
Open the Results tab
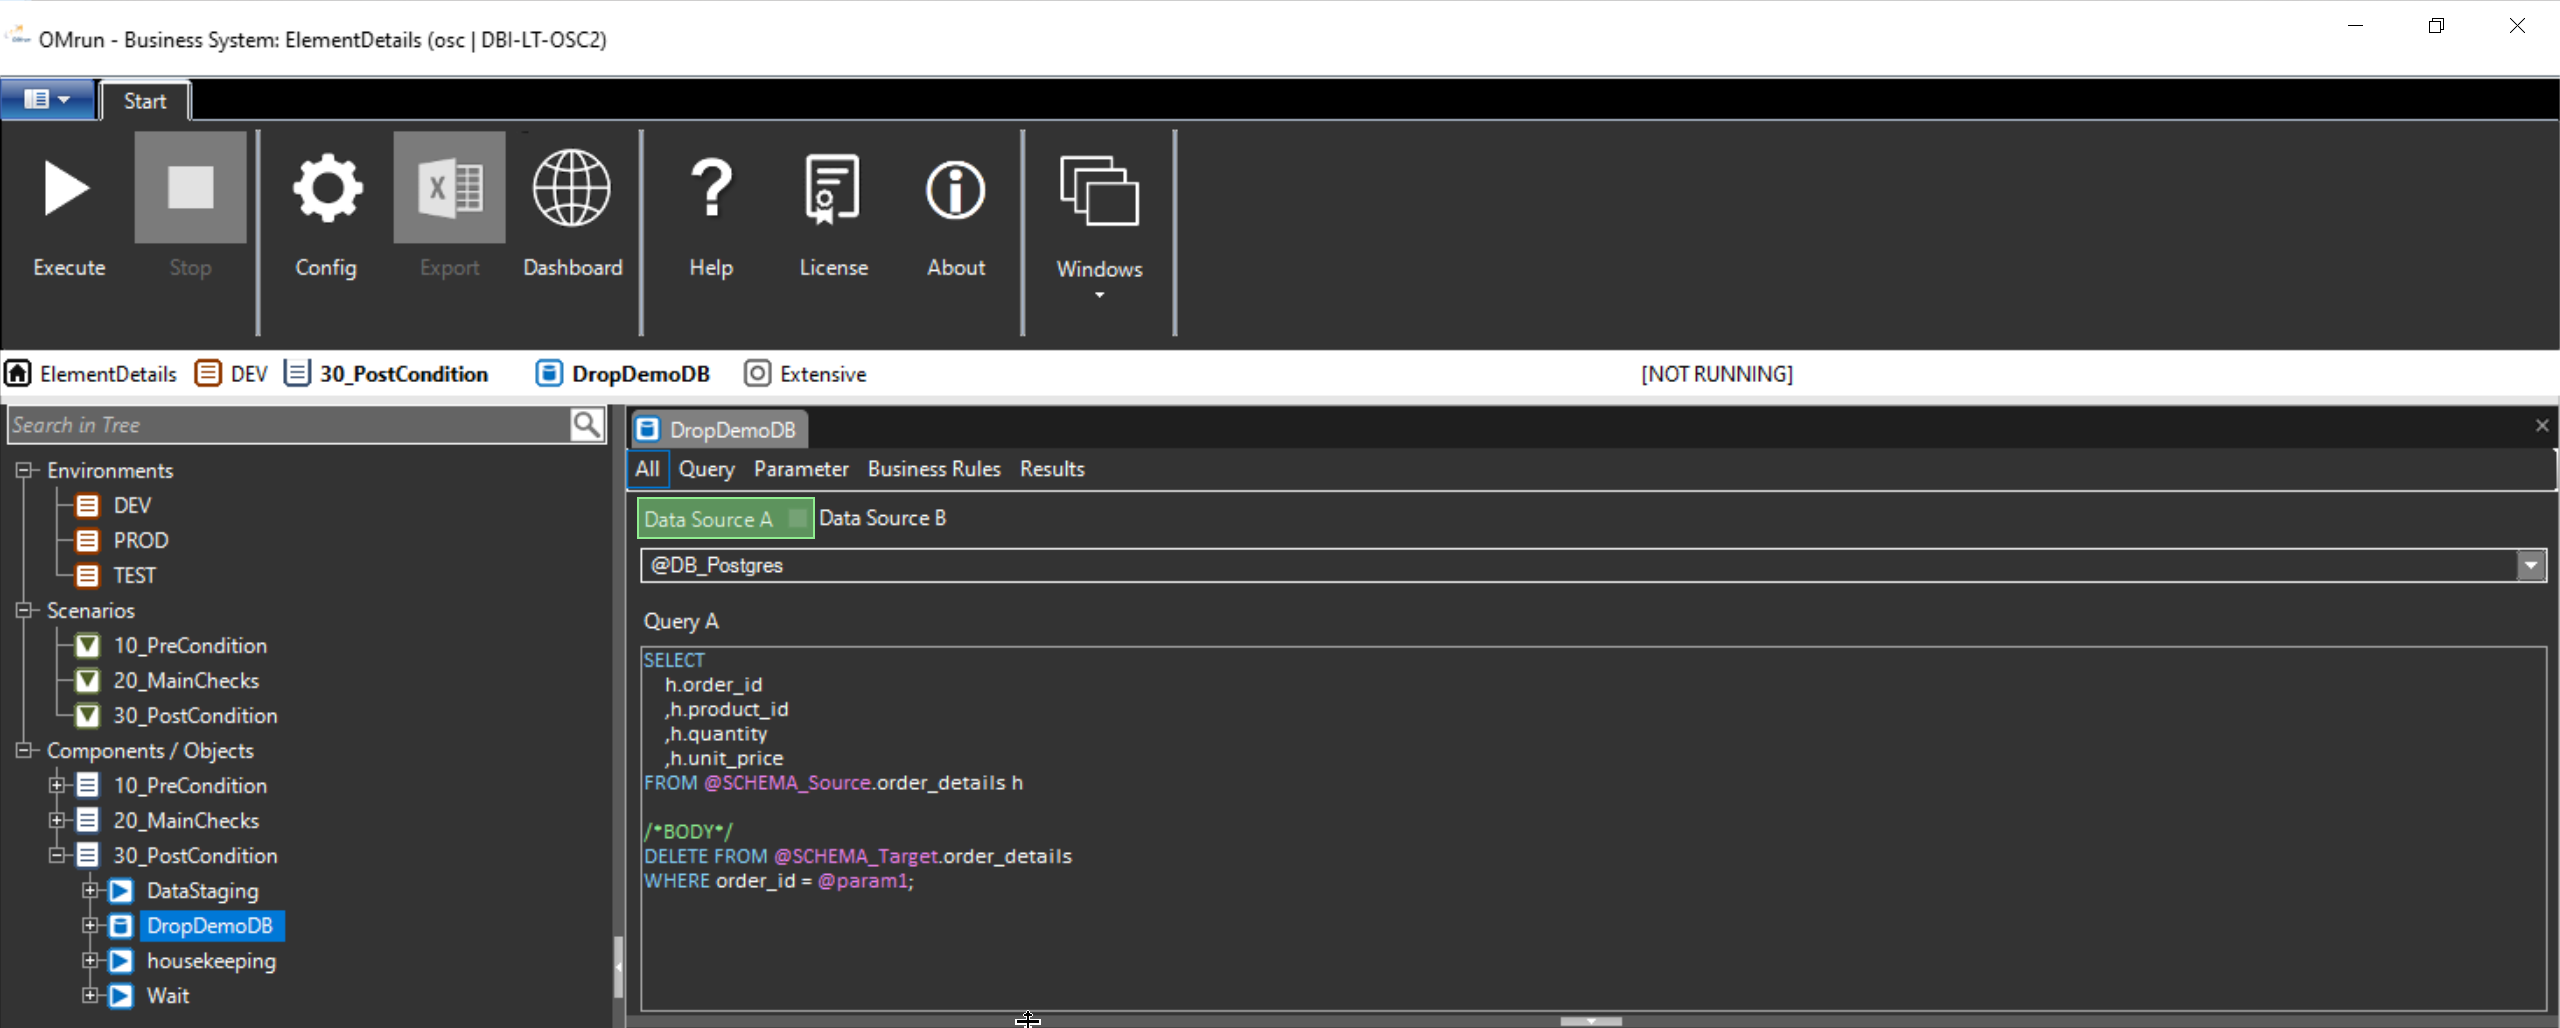coord(1051,468)
